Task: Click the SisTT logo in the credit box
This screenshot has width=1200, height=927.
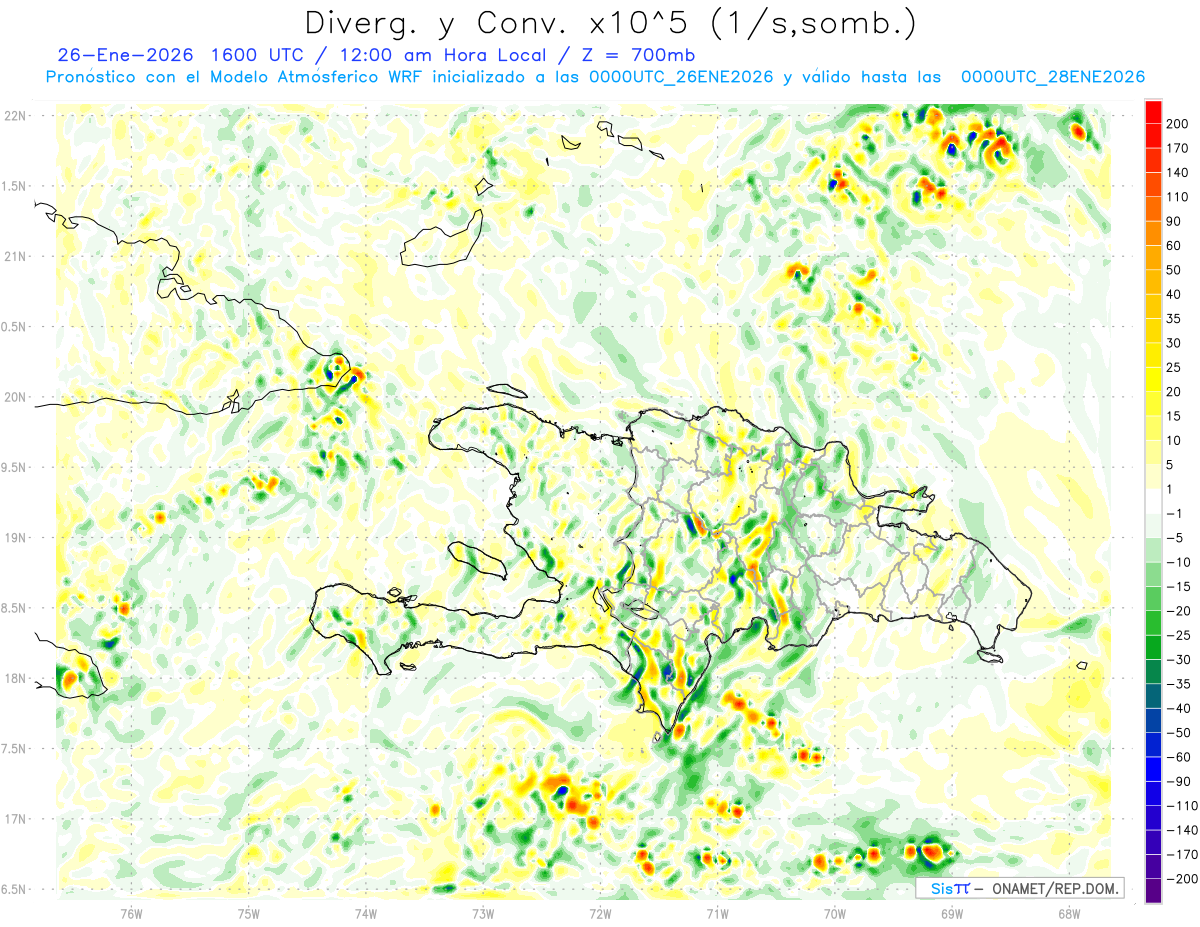Action: (949, 888)
